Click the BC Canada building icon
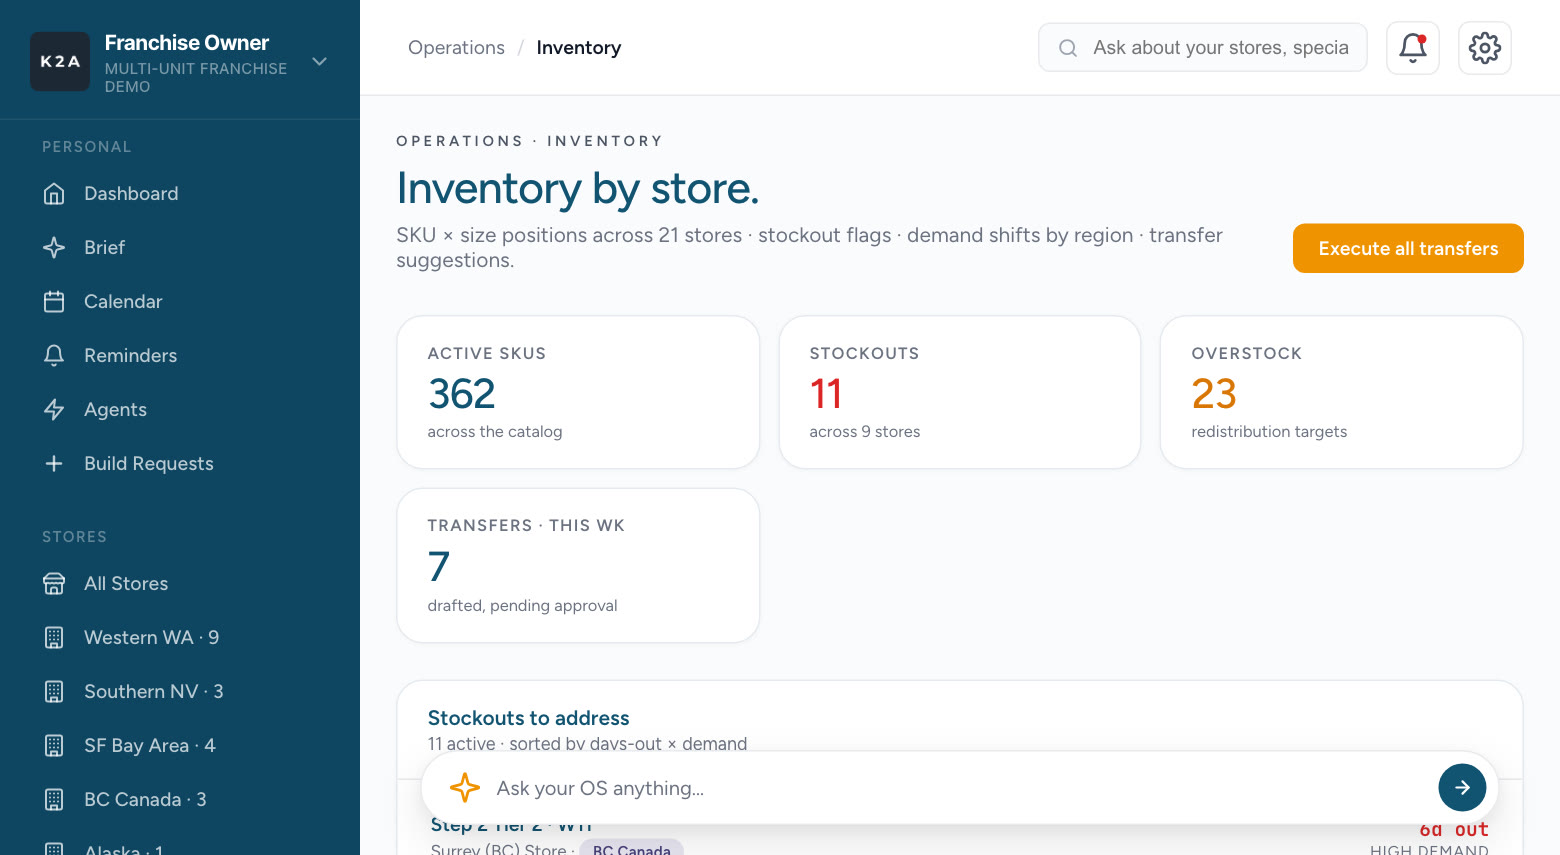This screenshot has width=1560, height=855. (54, 800)
